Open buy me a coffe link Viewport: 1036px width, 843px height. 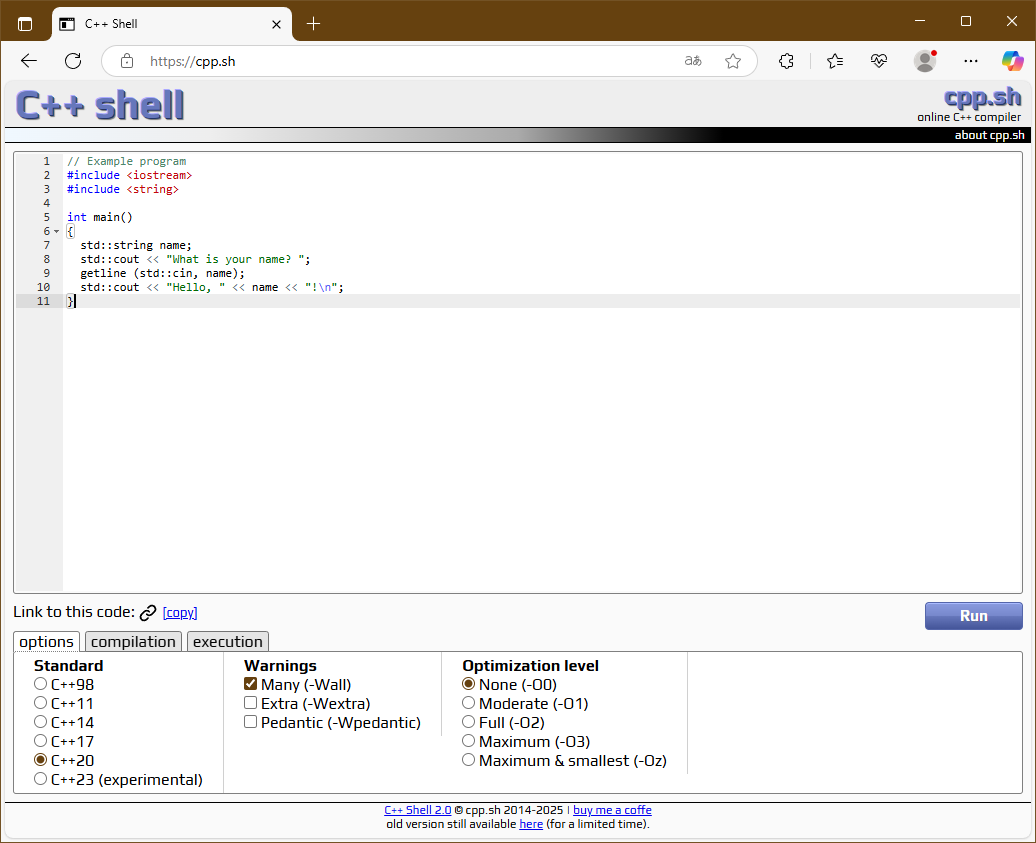(612, 810)
